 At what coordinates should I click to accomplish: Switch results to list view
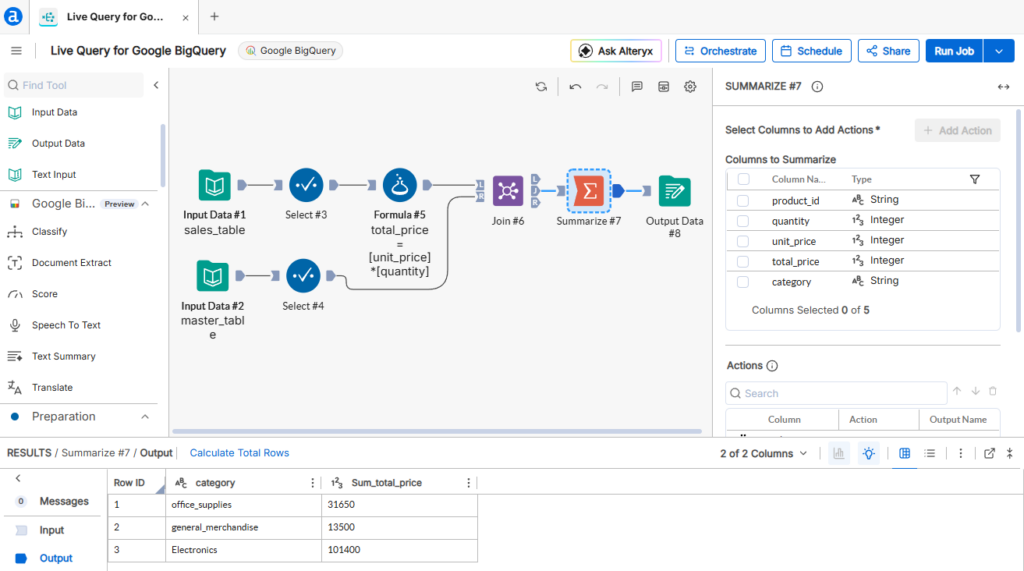click(x=929, y=453)
